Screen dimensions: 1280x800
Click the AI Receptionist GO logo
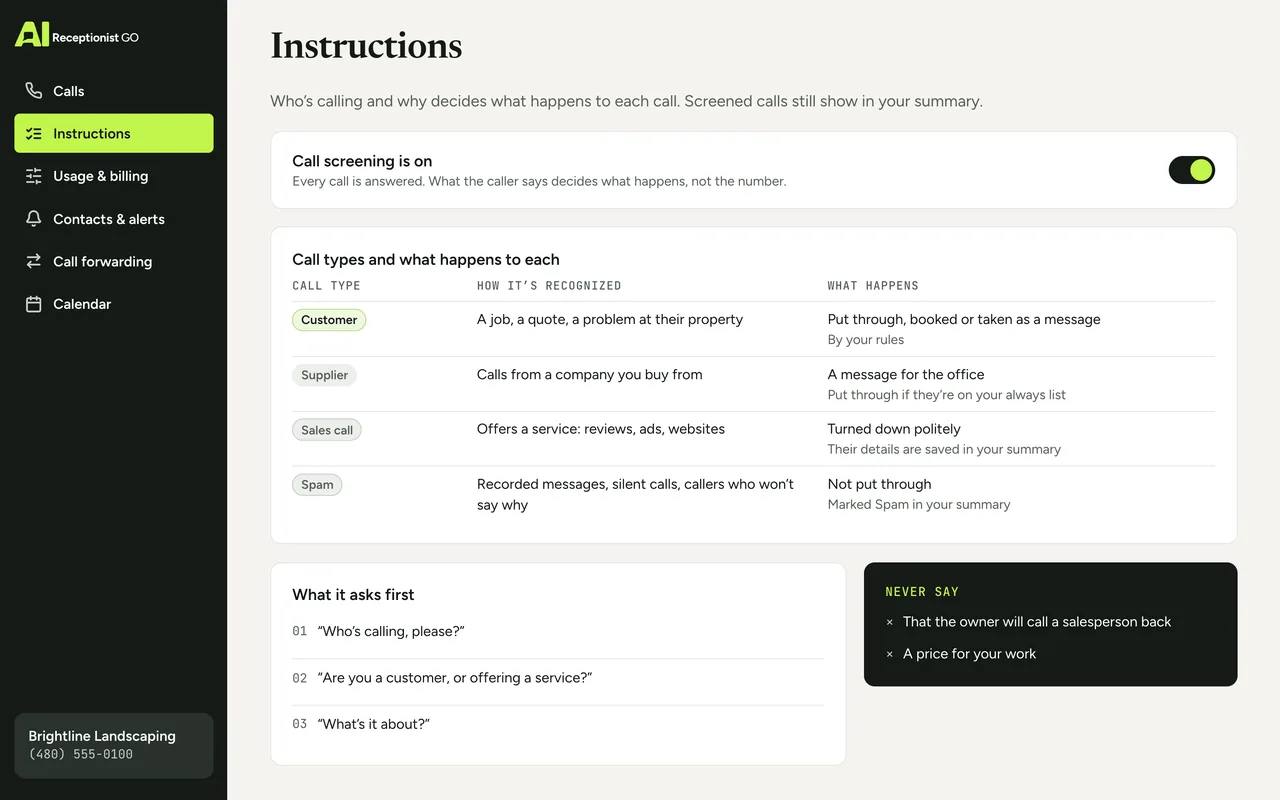click(77, 35)
